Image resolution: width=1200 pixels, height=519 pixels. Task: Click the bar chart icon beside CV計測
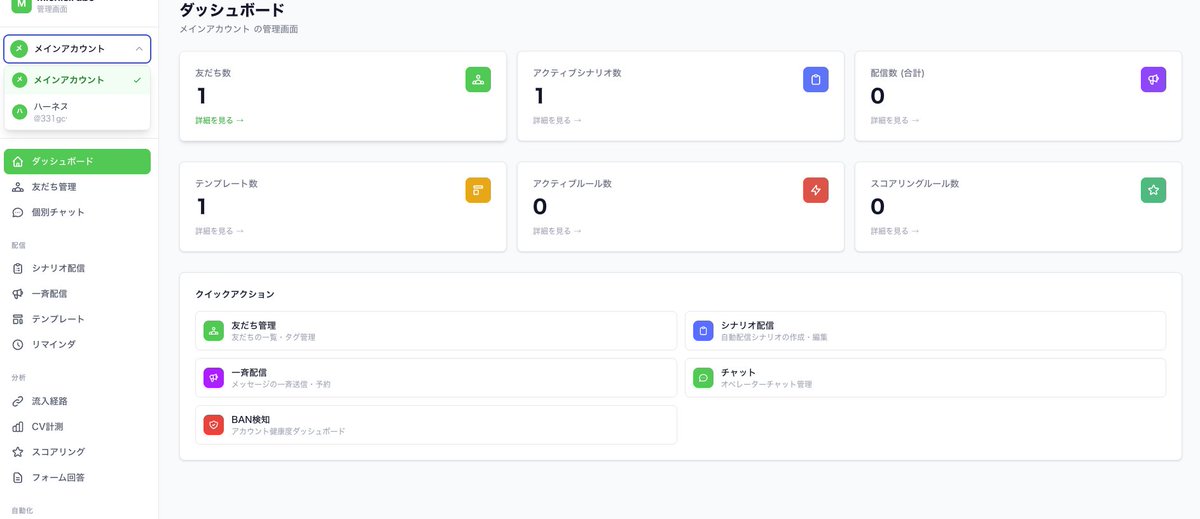click(18, 427)
